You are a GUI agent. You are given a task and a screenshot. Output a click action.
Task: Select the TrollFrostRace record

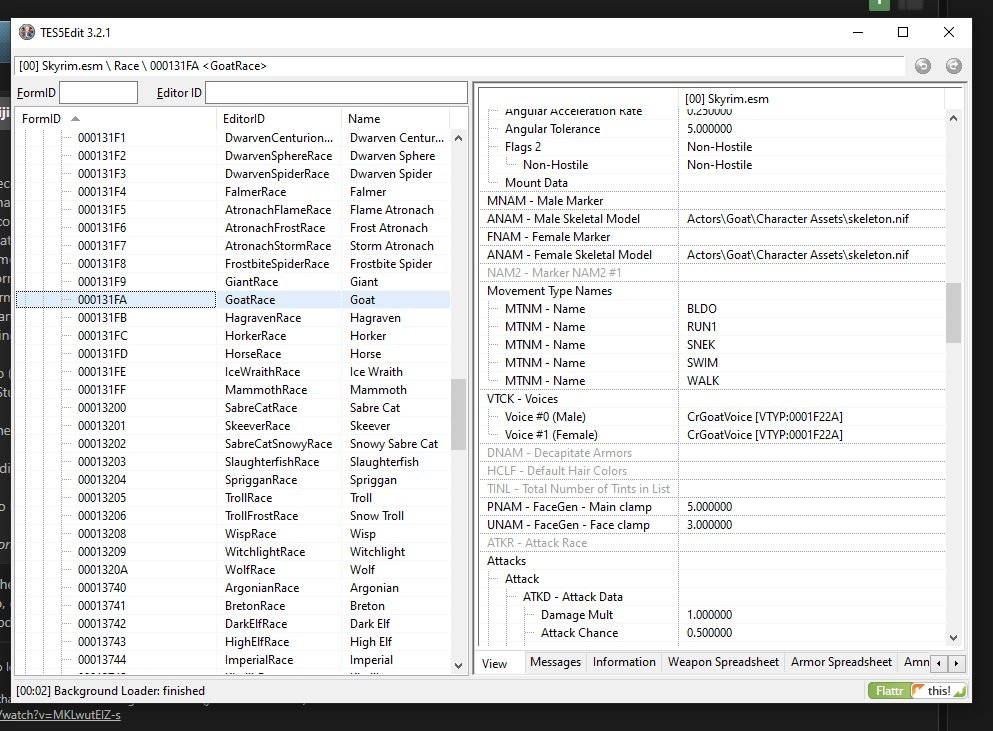[234, 516]
